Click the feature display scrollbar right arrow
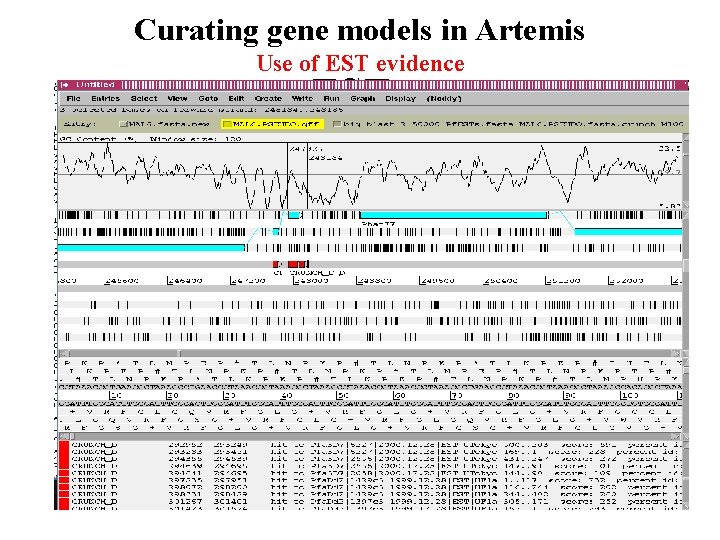This screenshot has width=720, height=540. click(675, 353)
